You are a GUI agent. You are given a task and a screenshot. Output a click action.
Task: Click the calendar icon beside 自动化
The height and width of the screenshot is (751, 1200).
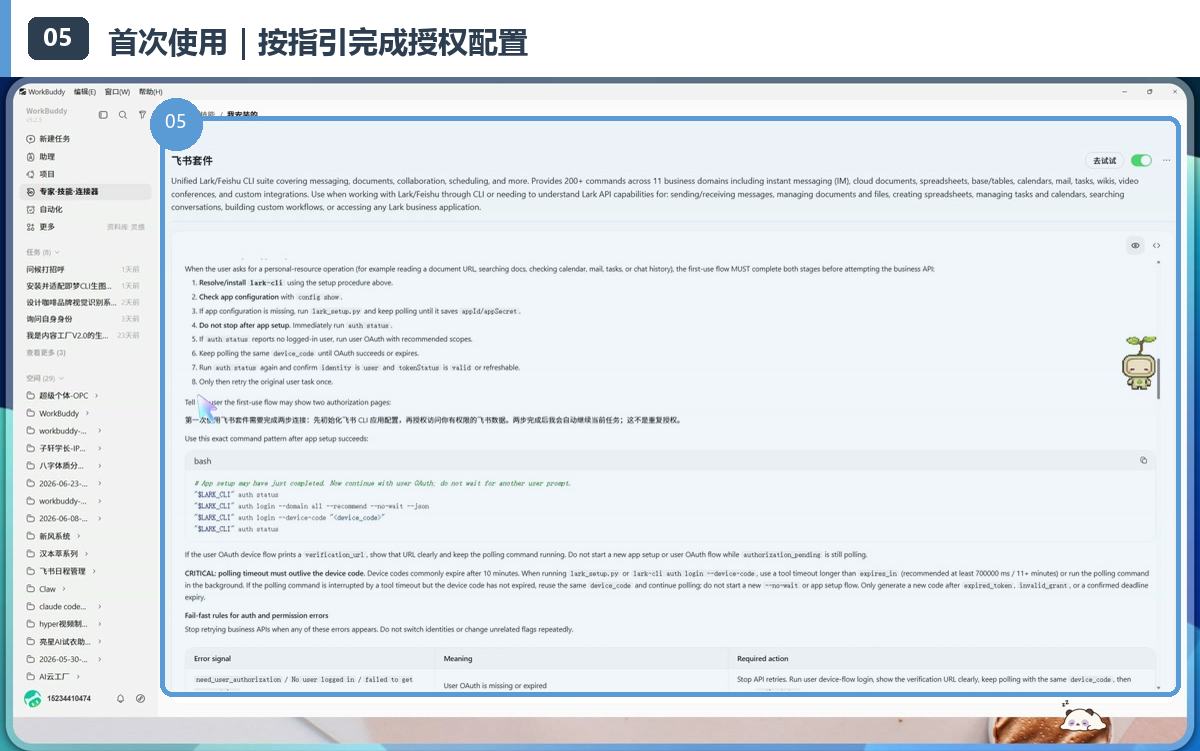click(x=31, y=209)
